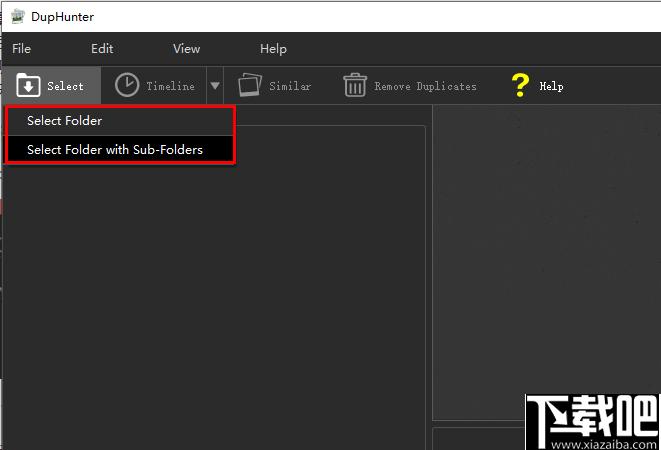Image resolution: width=661 pixels, height=450 pixels.
Task: Open the Edit menu
Action: (x=102, y=49)
